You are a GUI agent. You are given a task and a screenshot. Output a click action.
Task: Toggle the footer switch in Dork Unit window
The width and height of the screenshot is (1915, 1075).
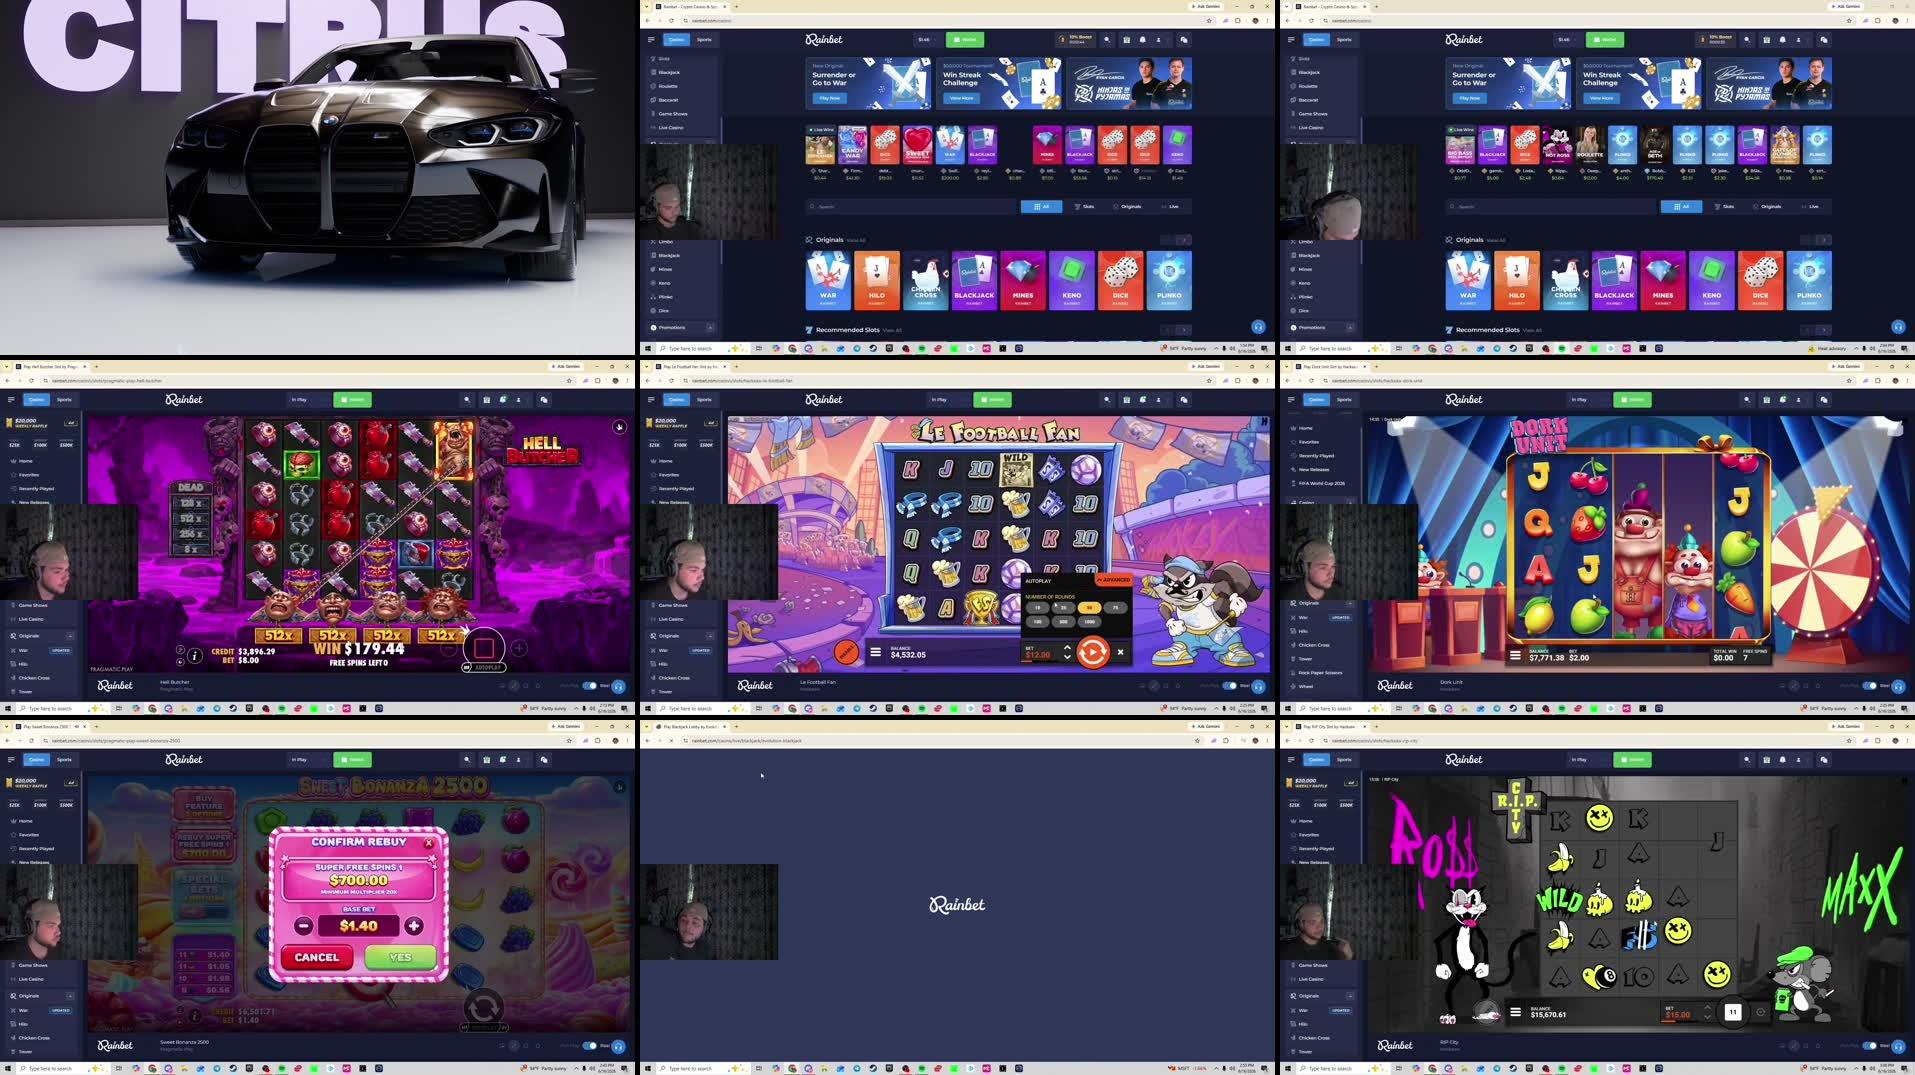point(1870,685)
